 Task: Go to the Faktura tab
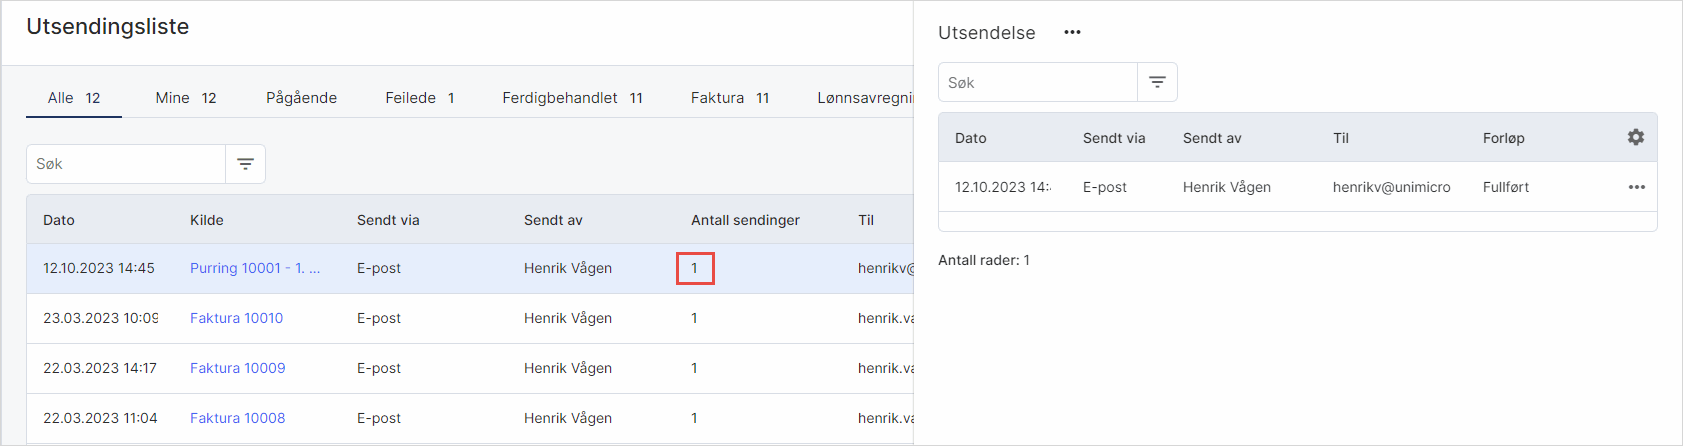[x=729, y=98]
